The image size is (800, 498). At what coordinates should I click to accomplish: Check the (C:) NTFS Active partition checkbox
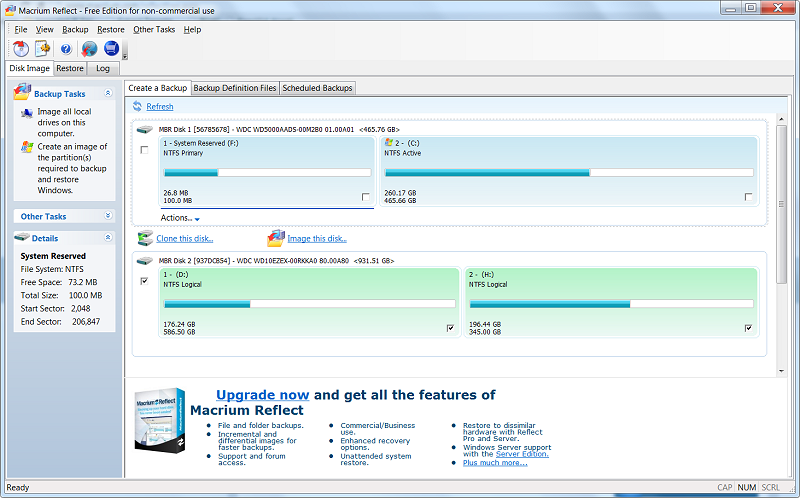pos(748,197)
